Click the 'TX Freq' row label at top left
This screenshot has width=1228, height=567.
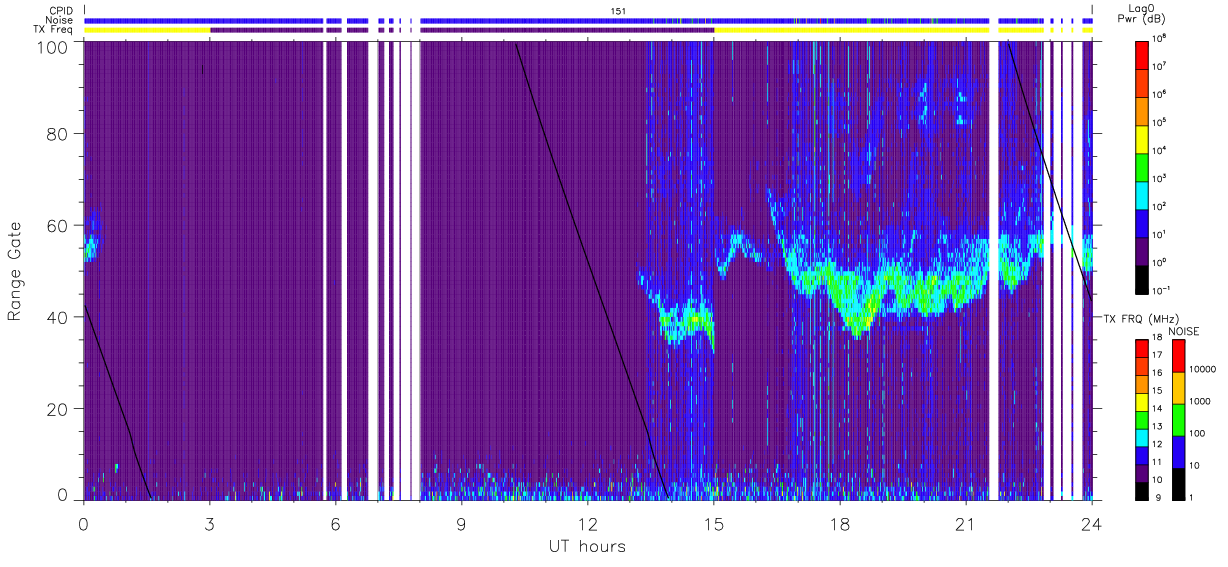(55, 30)
